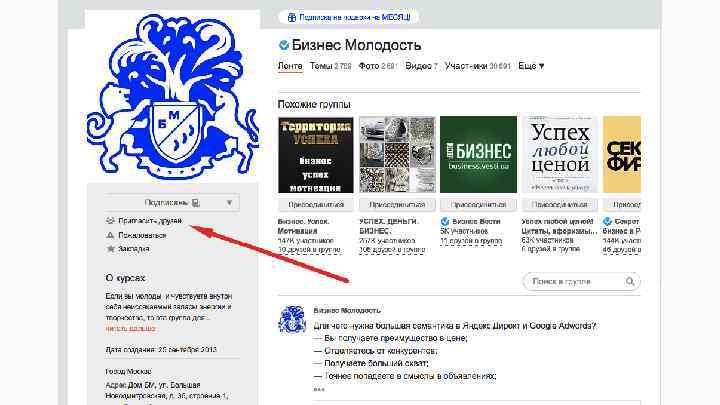Open the group's blue crest logo
Viewport: 720px width, 405px height.
[173, 96]
